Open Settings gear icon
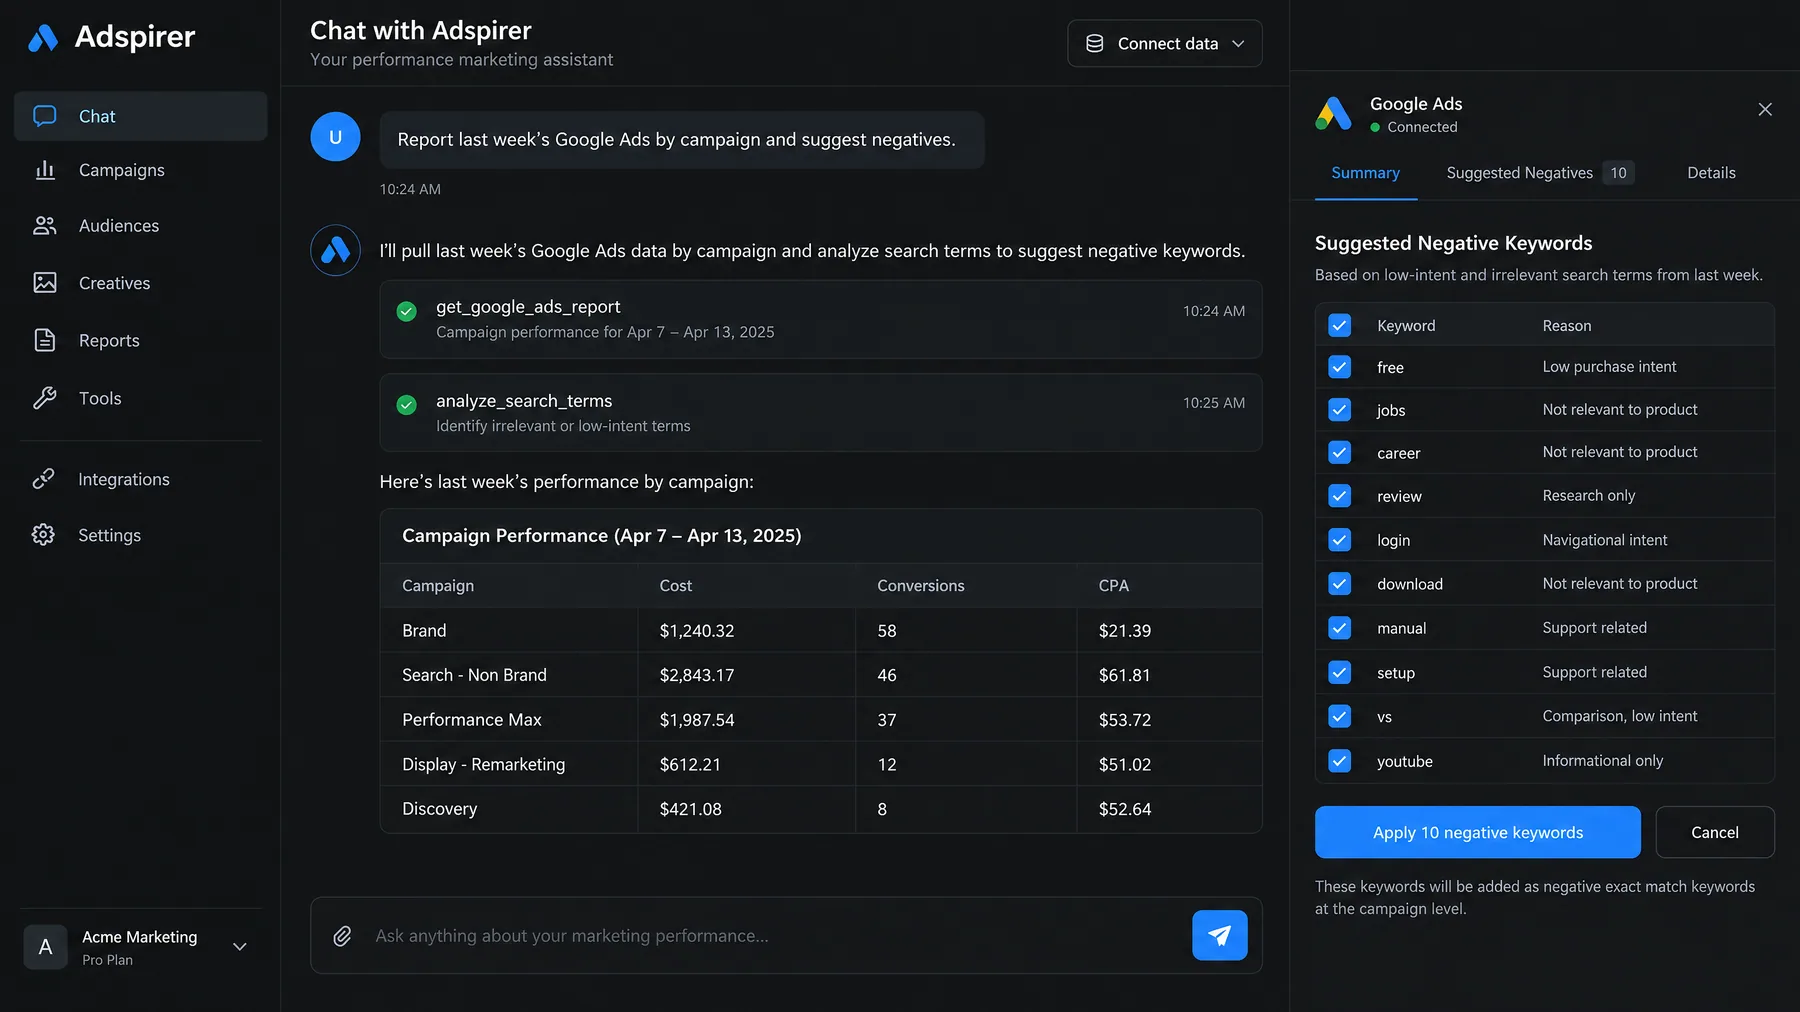Viewport: 1800px width, 1012px height. click(43, 535)
